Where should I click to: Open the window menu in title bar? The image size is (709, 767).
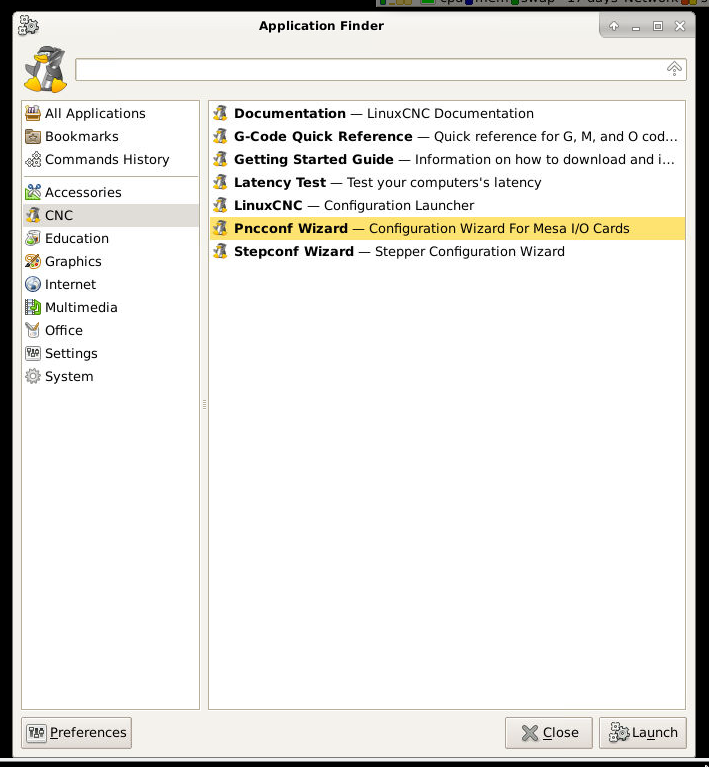(29, 25)
